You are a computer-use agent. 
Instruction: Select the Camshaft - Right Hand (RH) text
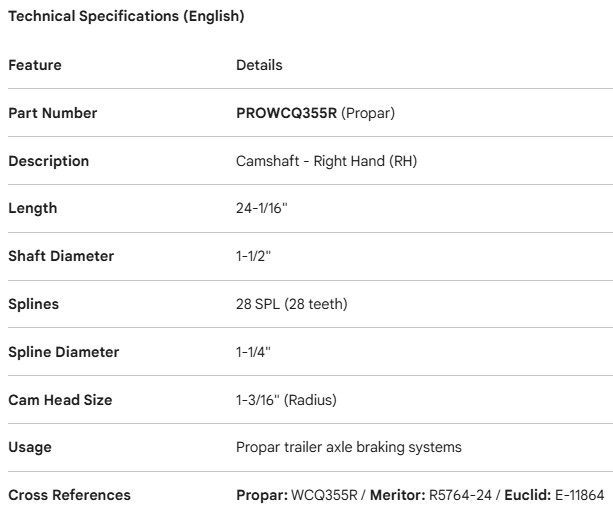313,161
